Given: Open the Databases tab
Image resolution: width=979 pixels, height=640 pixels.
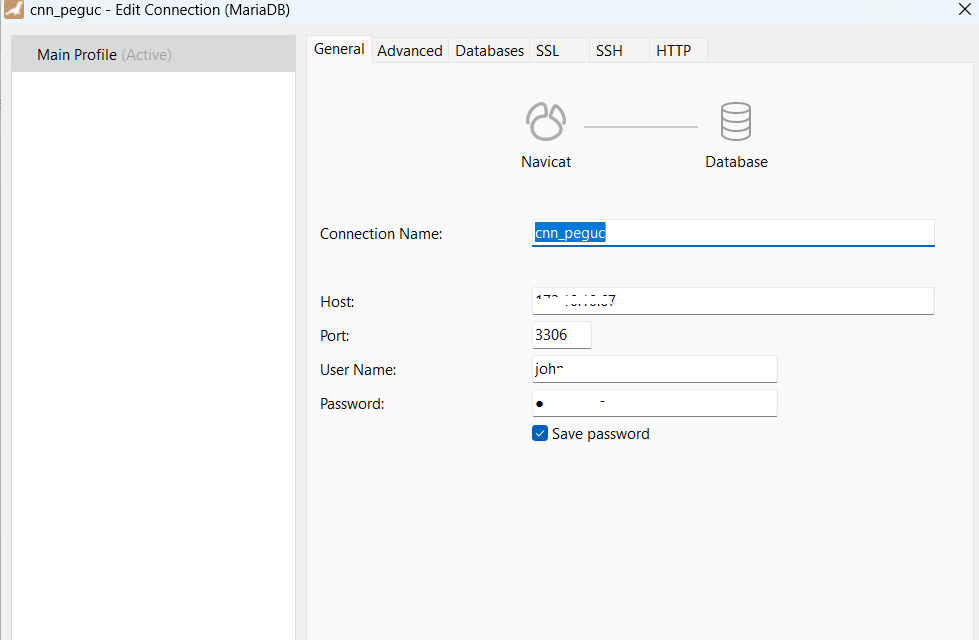Looking at the screenshot, I should [489, 50].
